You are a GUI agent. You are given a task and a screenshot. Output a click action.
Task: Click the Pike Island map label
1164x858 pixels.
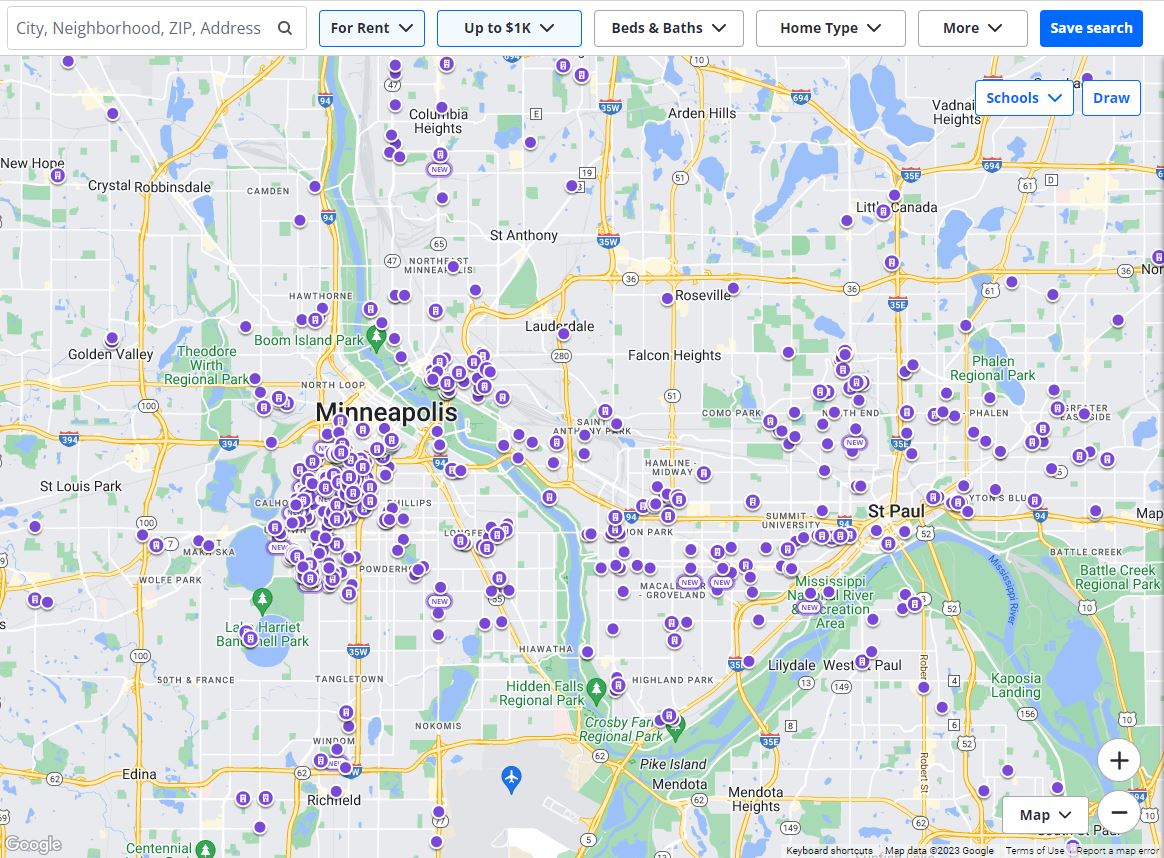[x=673, y=764]
